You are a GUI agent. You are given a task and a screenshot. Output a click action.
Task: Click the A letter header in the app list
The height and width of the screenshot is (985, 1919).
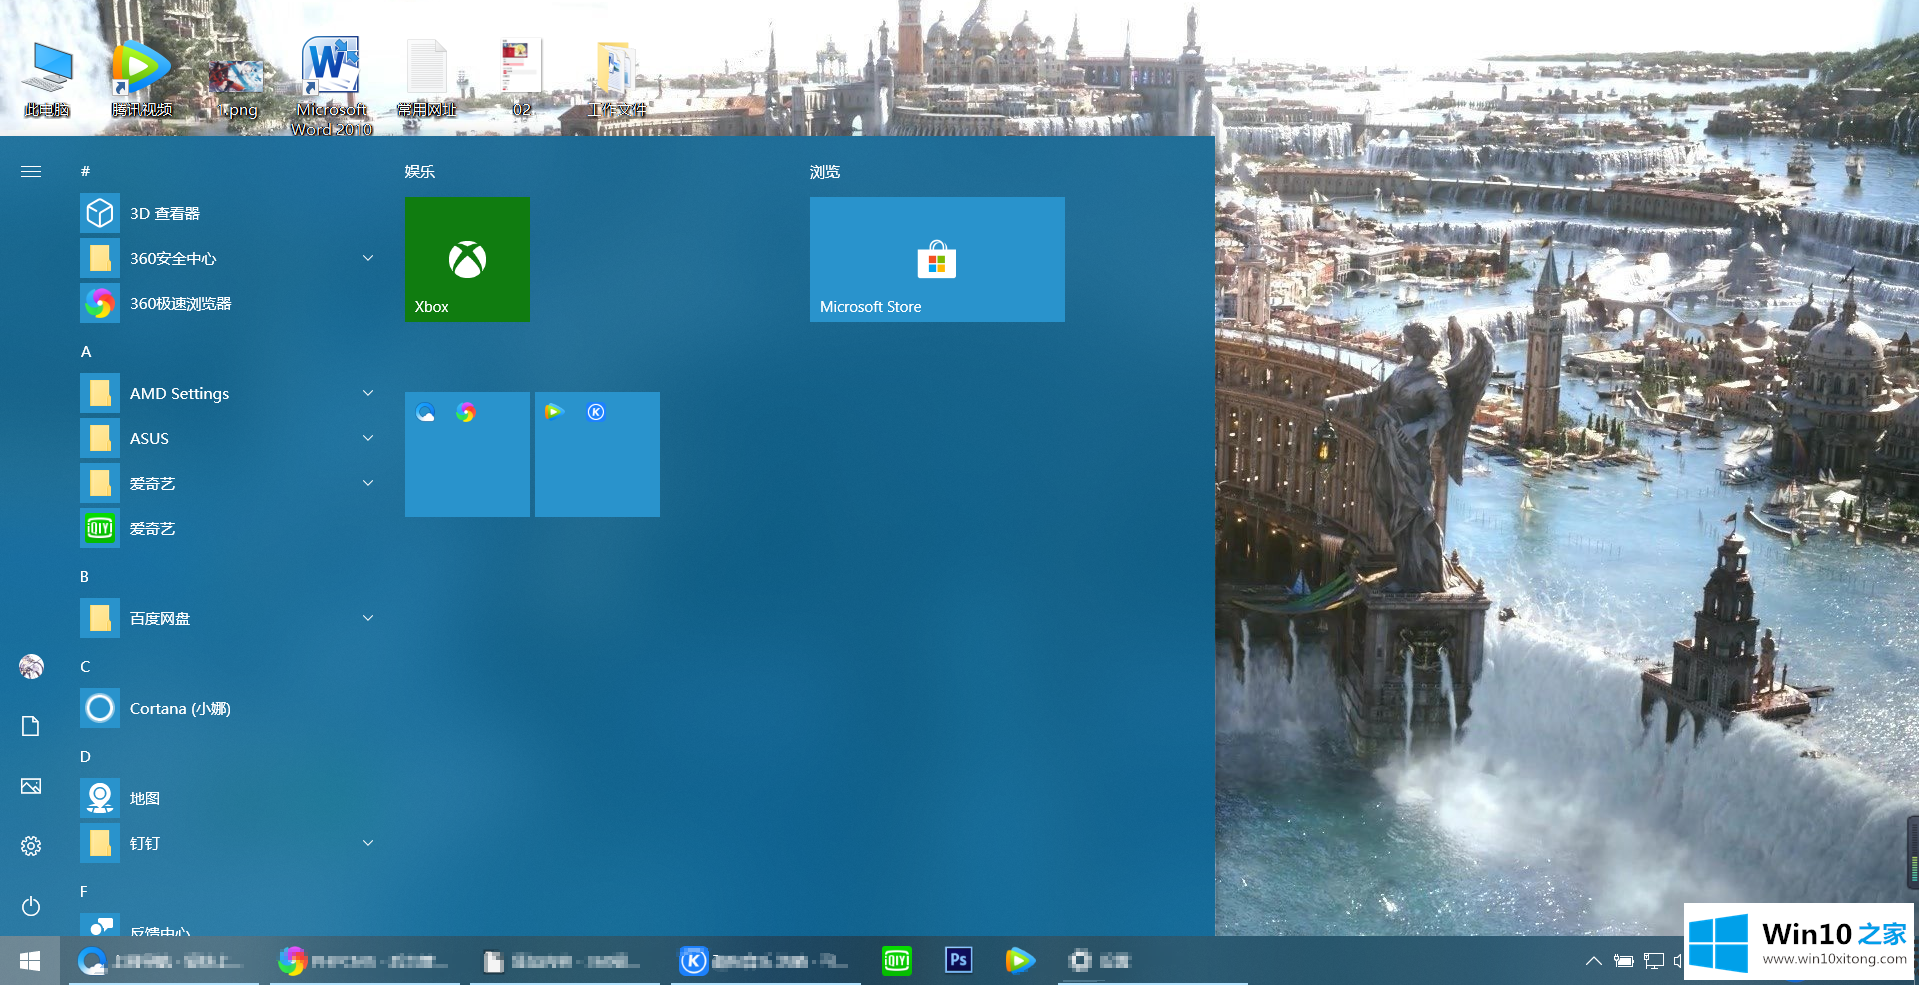pyautogui.click(x=86, y=352)
